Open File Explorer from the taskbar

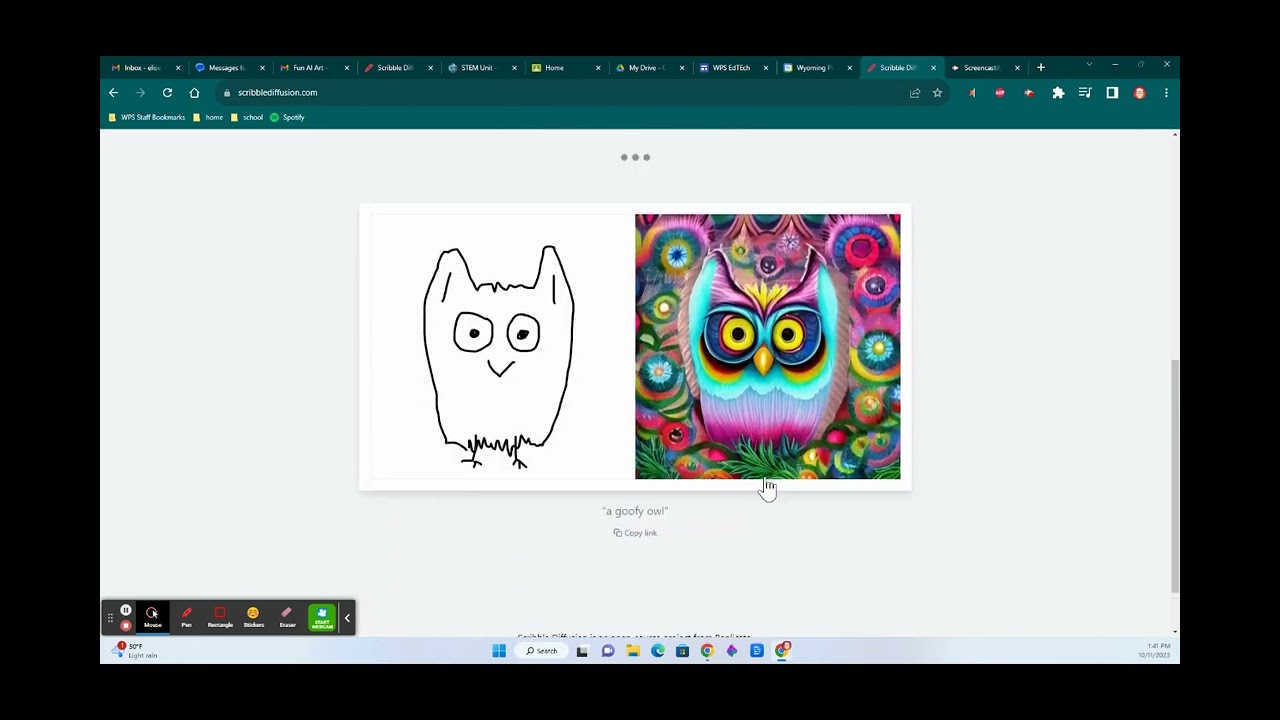coord(632,651)
